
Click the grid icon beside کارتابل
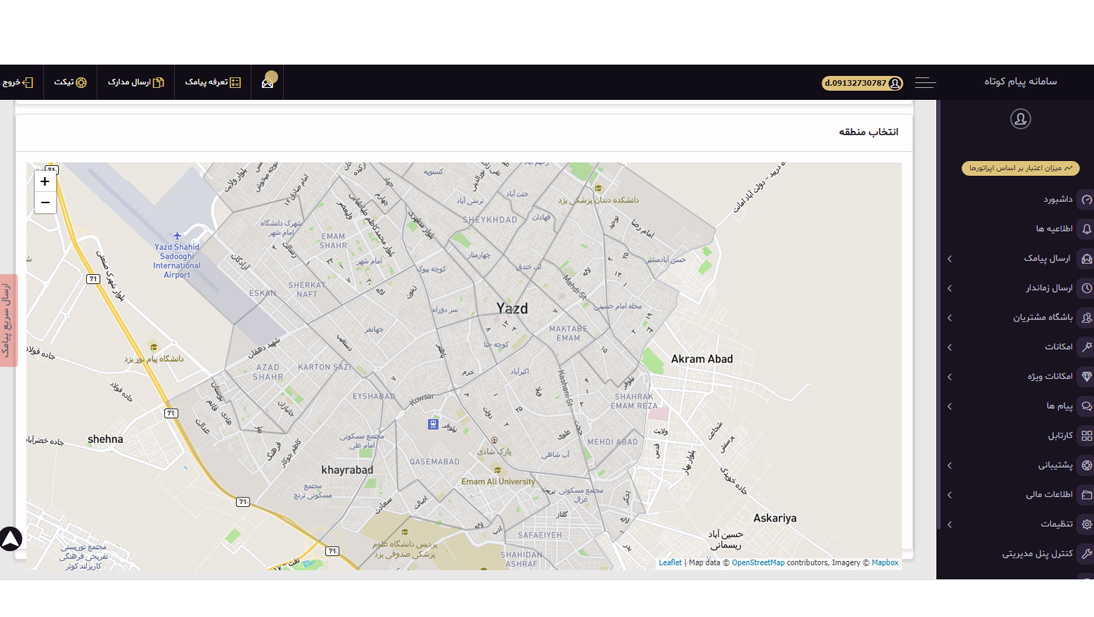click(1086, 436)
